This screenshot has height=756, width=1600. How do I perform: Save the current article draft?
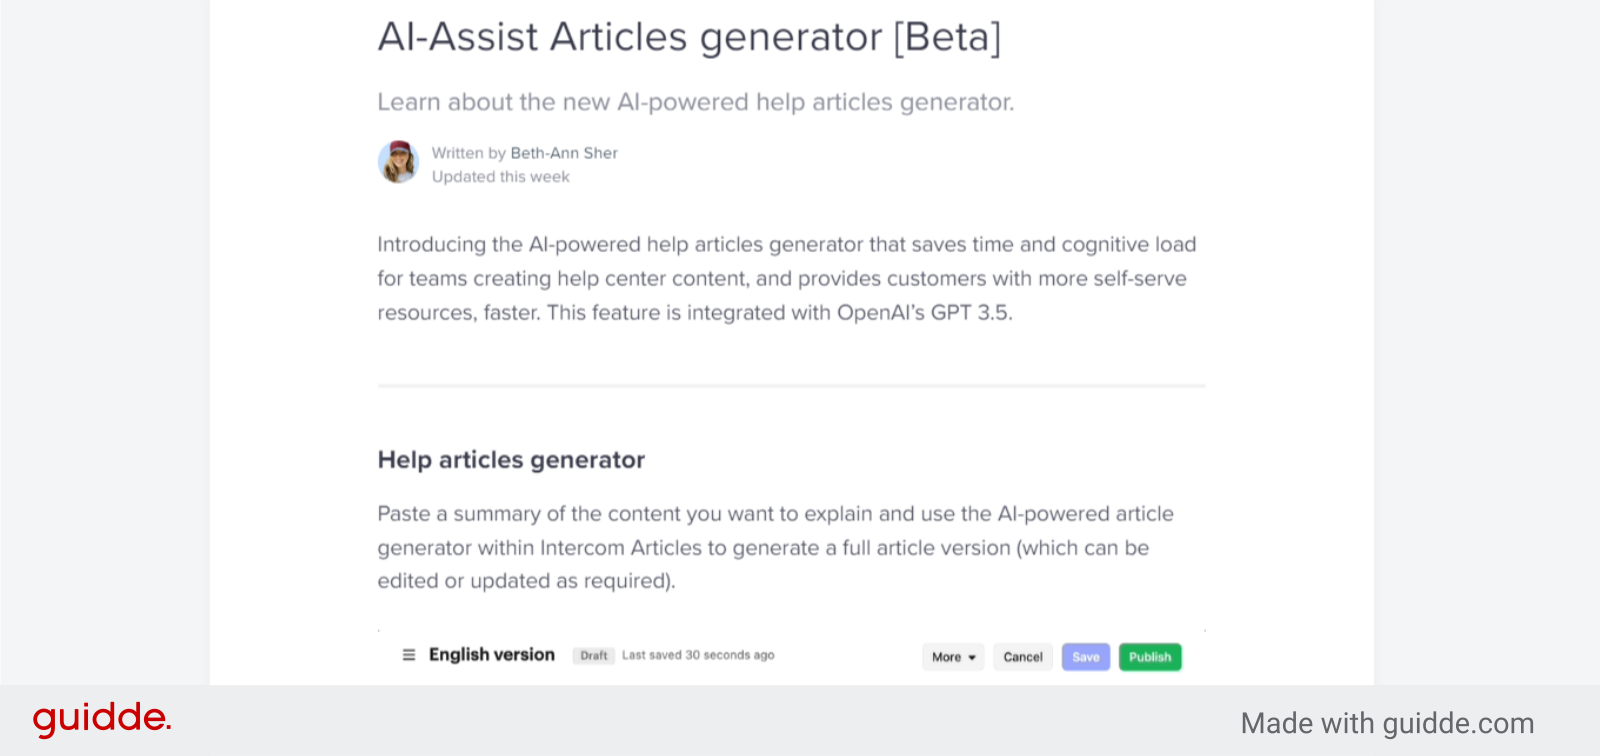(1085, 657)
